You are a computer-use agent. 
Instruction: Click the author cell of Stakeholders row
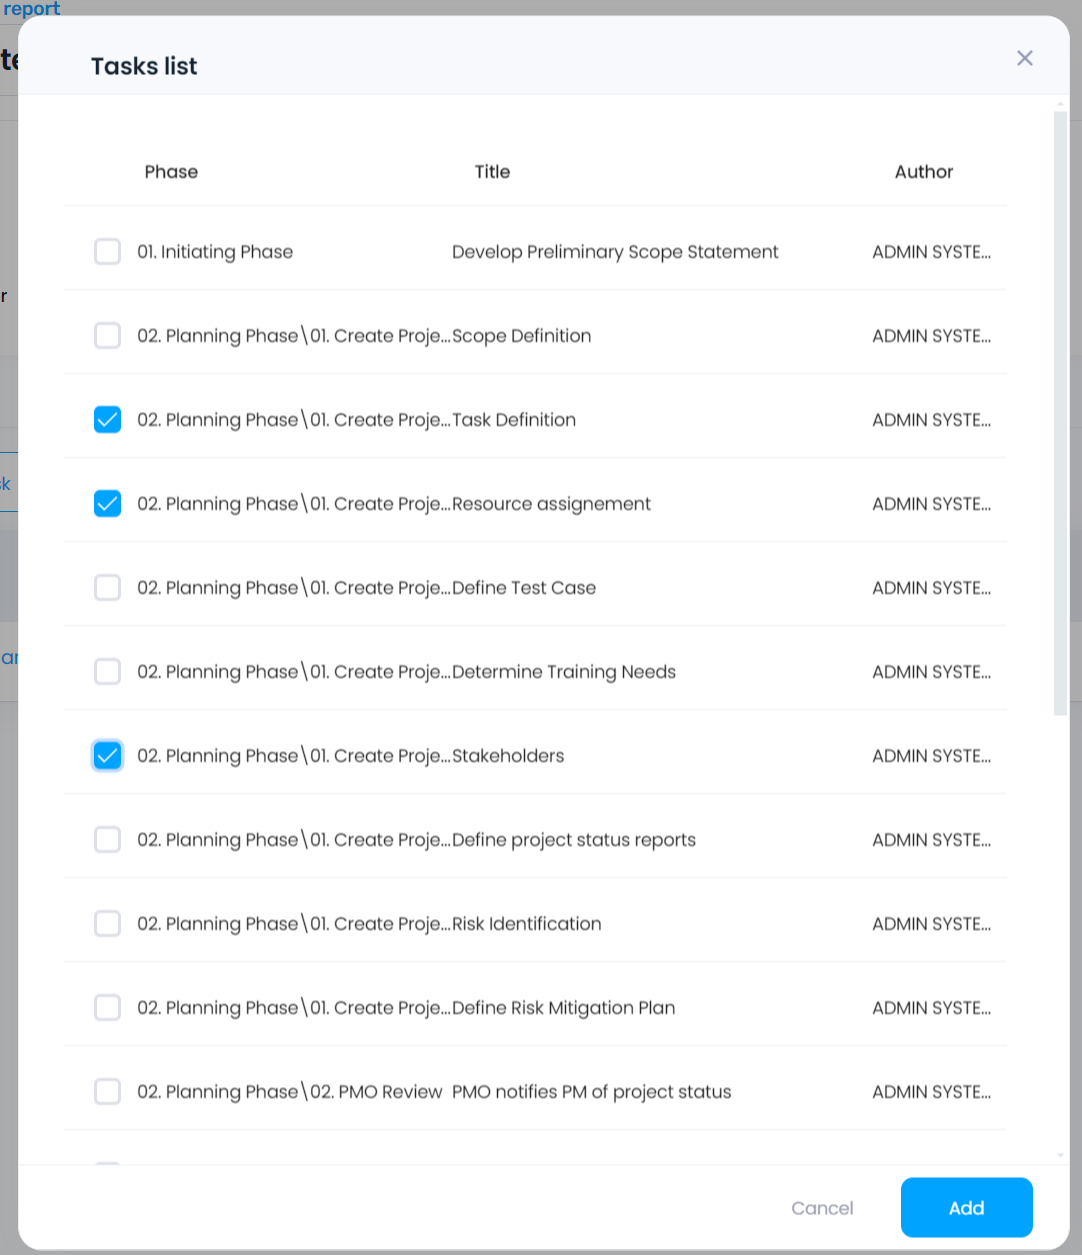[x=931, y=756]
